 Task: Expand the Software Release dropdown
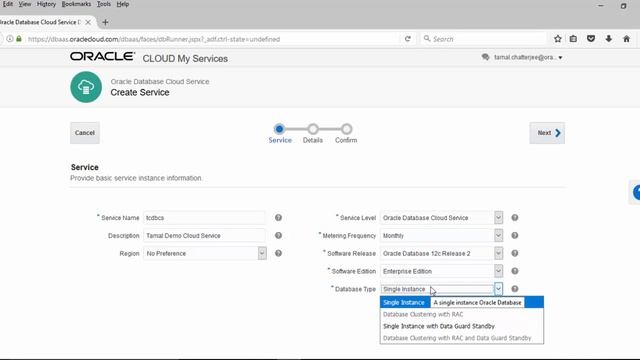pos(498,253)
